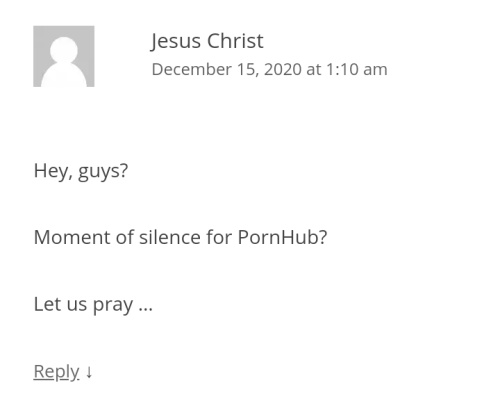Click the word "Jesus" in the author name
This screenshot has width=500, height=415.
[175, 41]
